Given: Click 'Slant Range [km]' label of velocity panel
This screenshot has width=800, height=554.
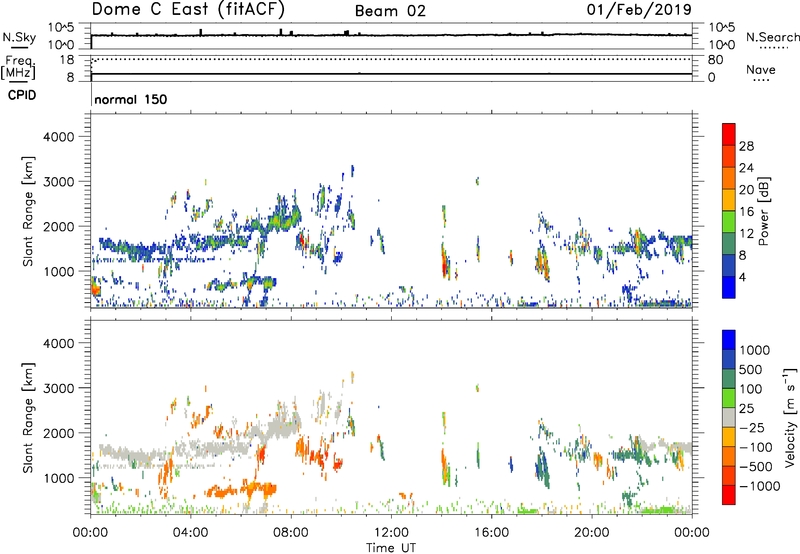Looking at the screenshot, I should point(28,418).
